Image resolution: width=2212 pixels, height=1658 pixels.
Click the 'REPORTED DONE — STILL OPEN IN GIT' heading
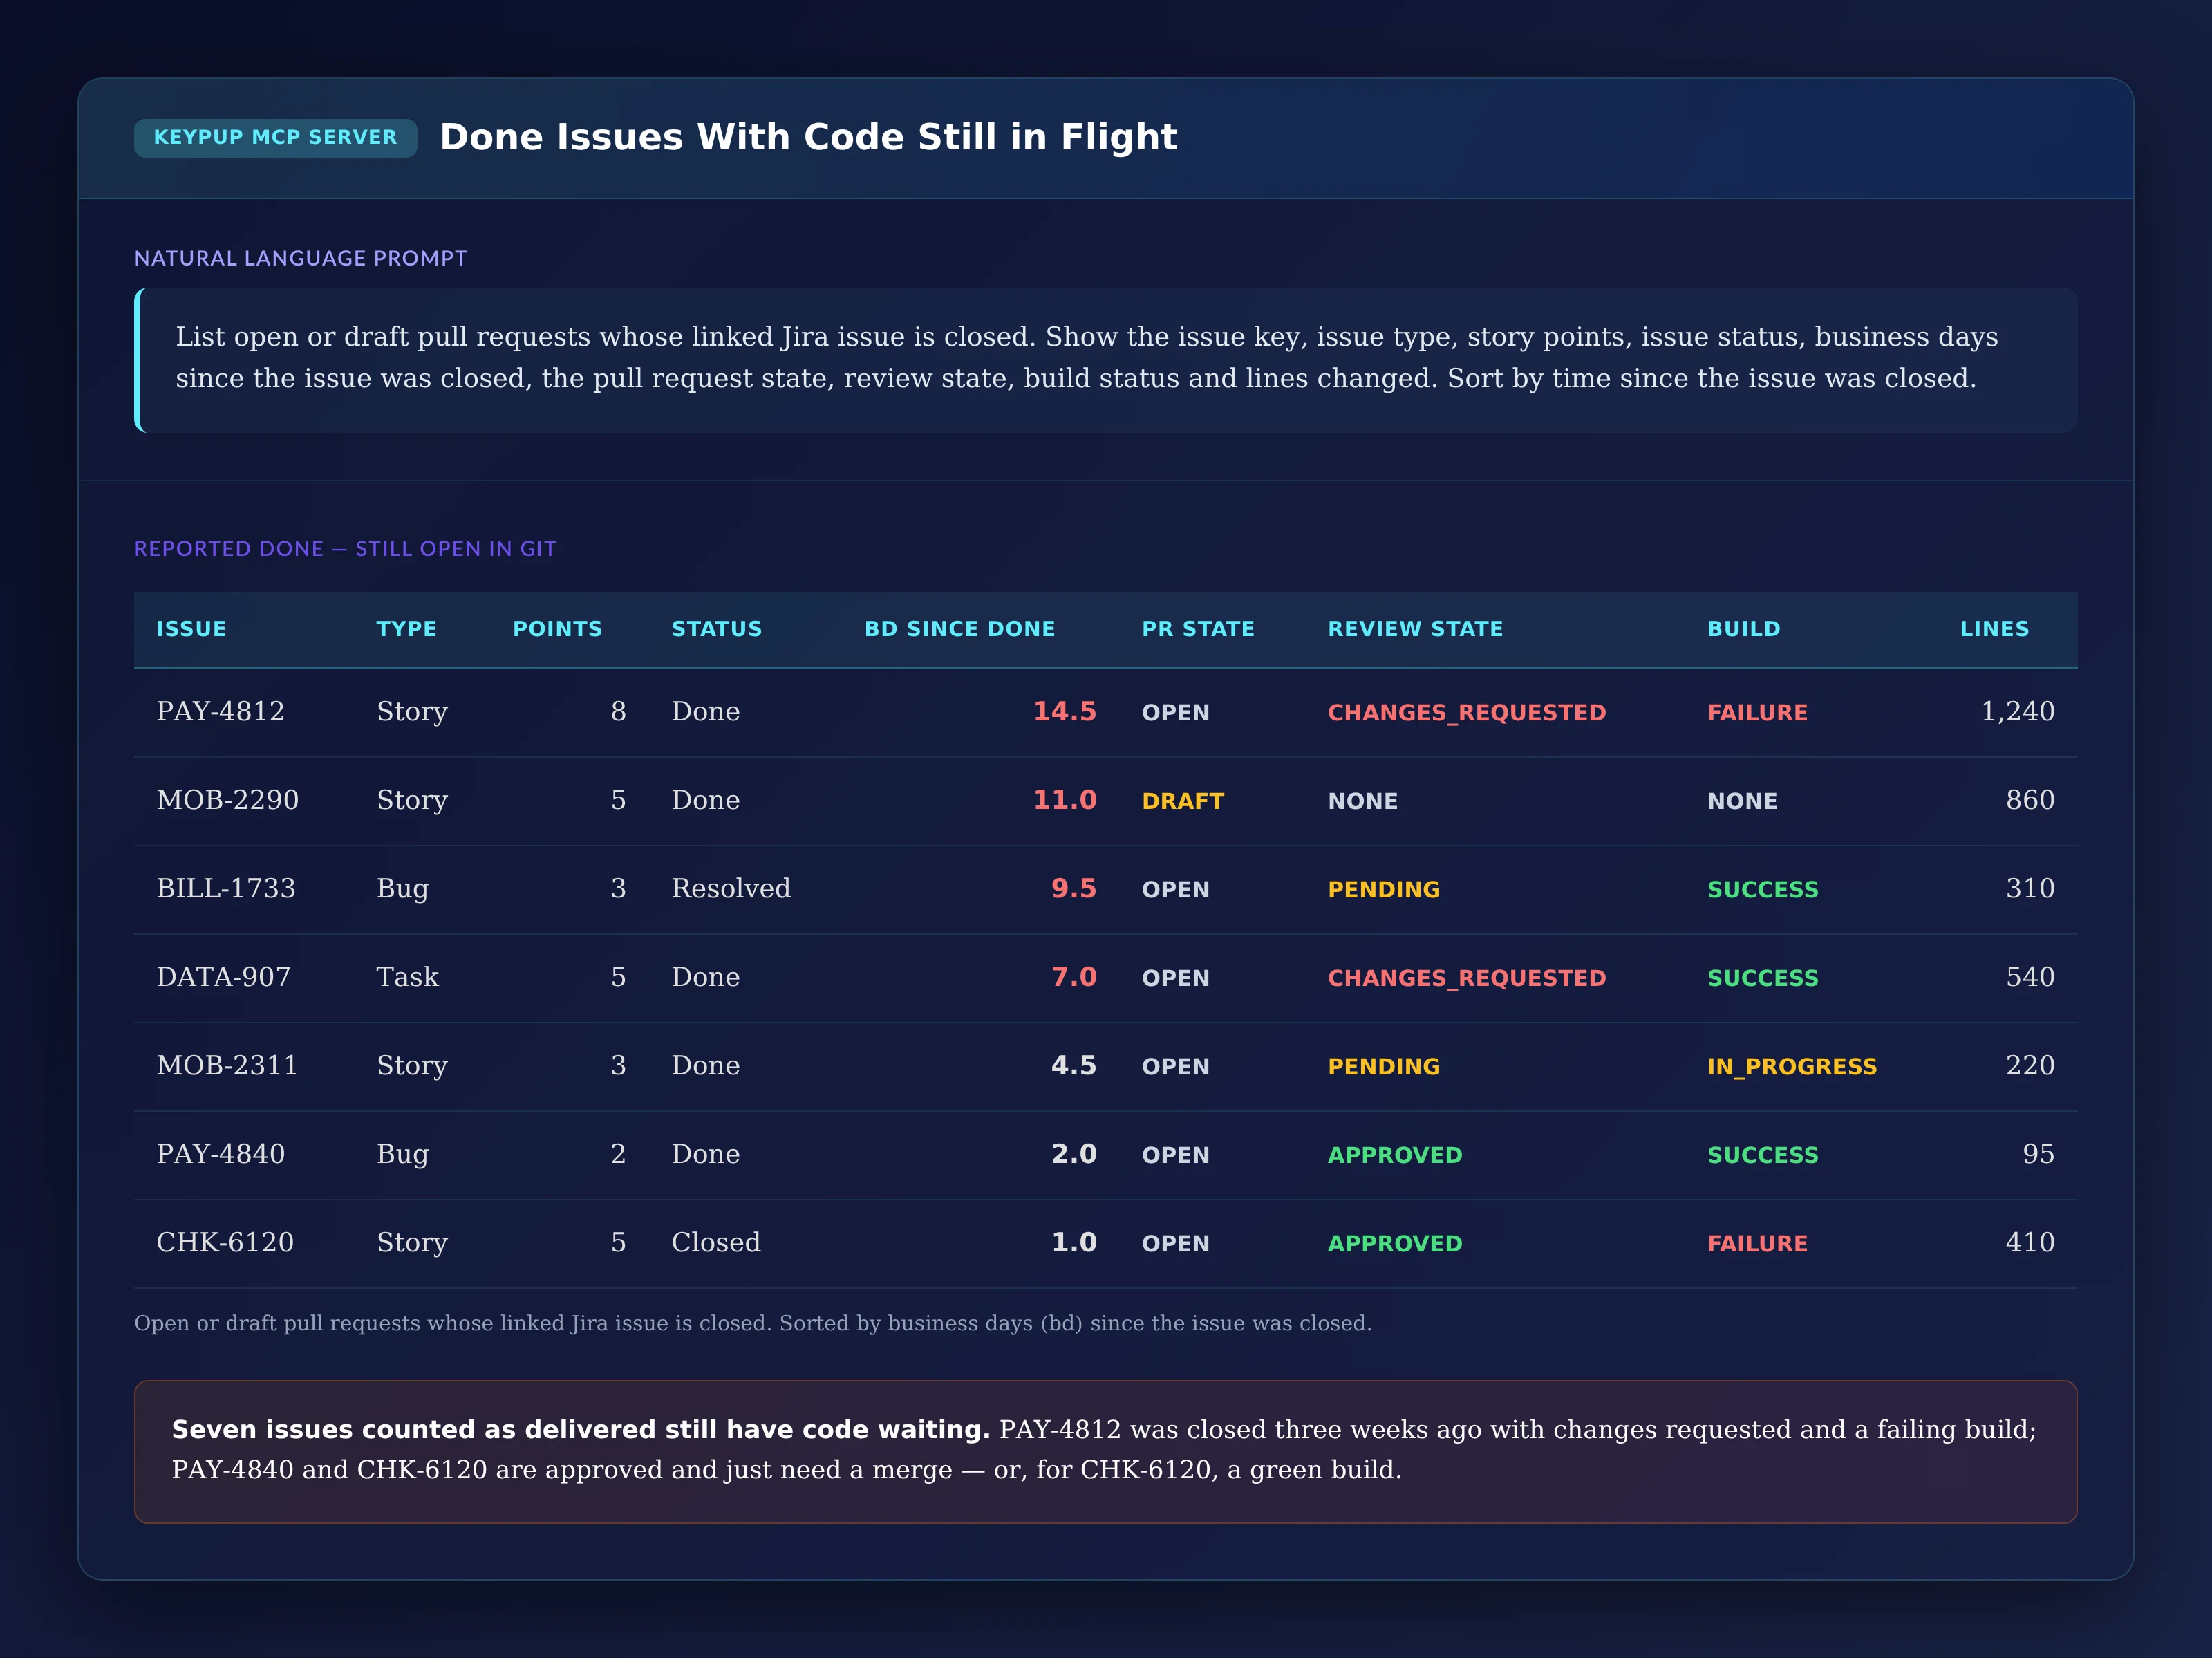pyautogui.click(x=345, y=548)
